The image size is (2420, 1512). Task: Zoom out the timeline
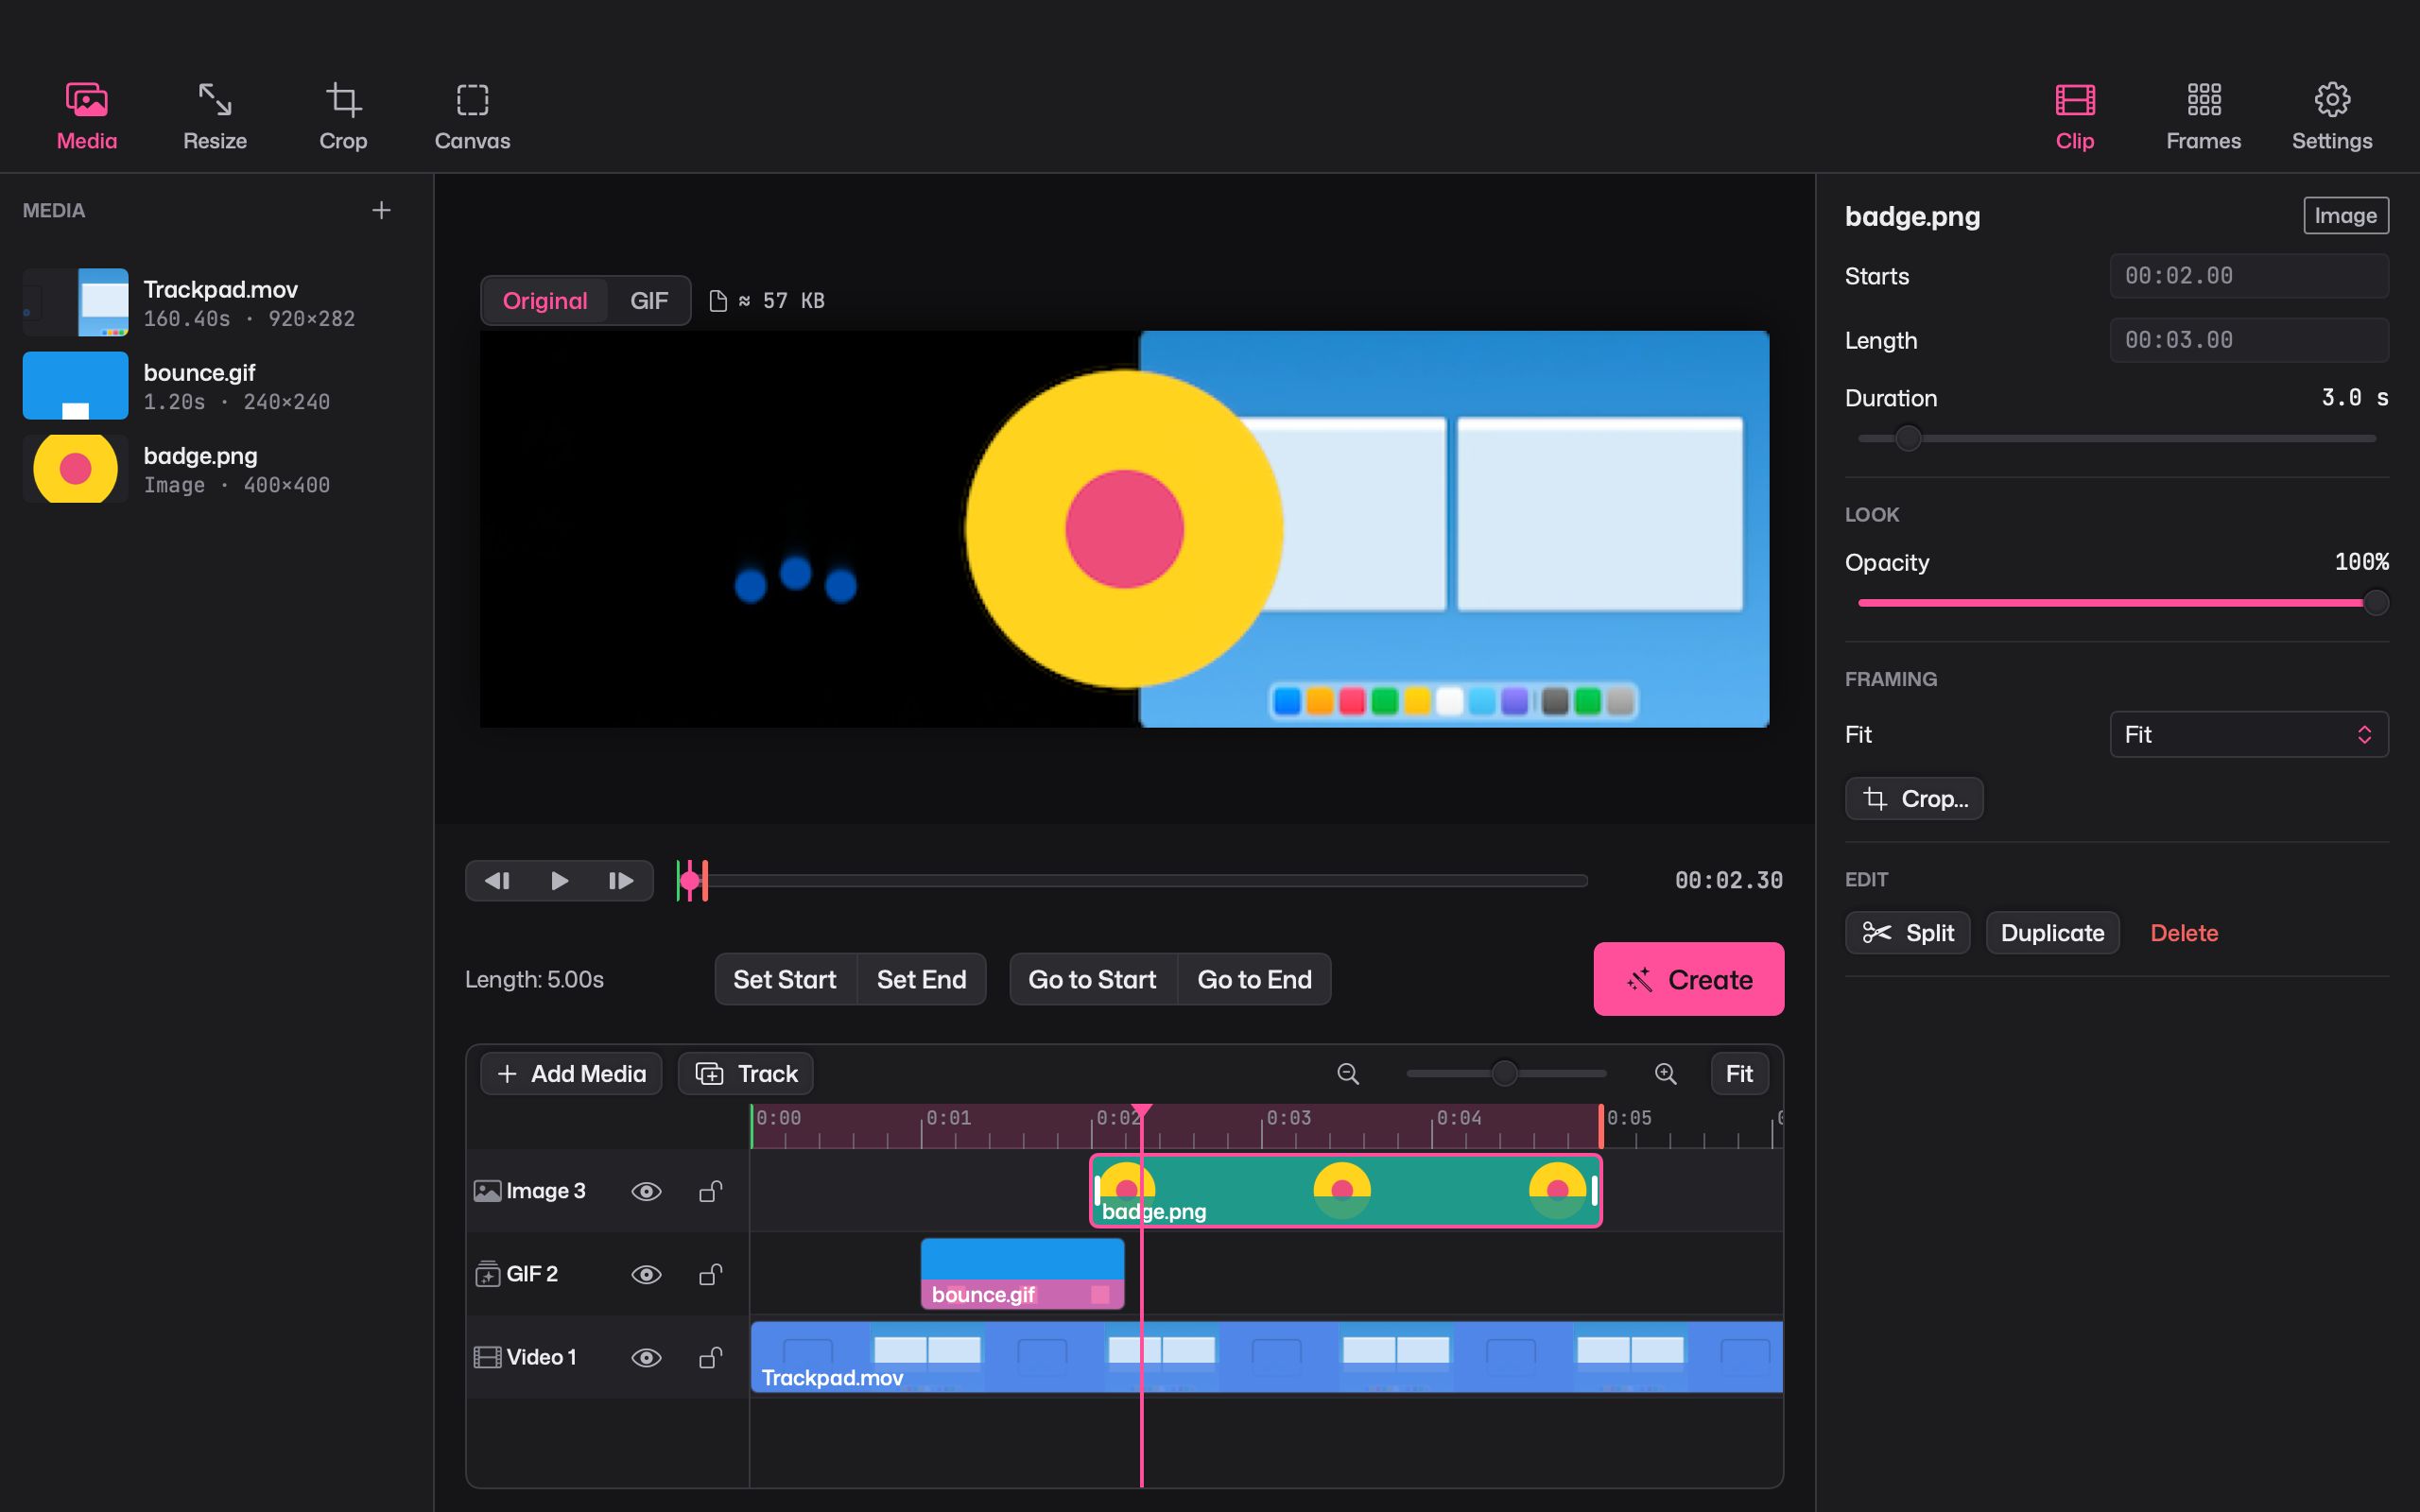tap(1348, 1073)
